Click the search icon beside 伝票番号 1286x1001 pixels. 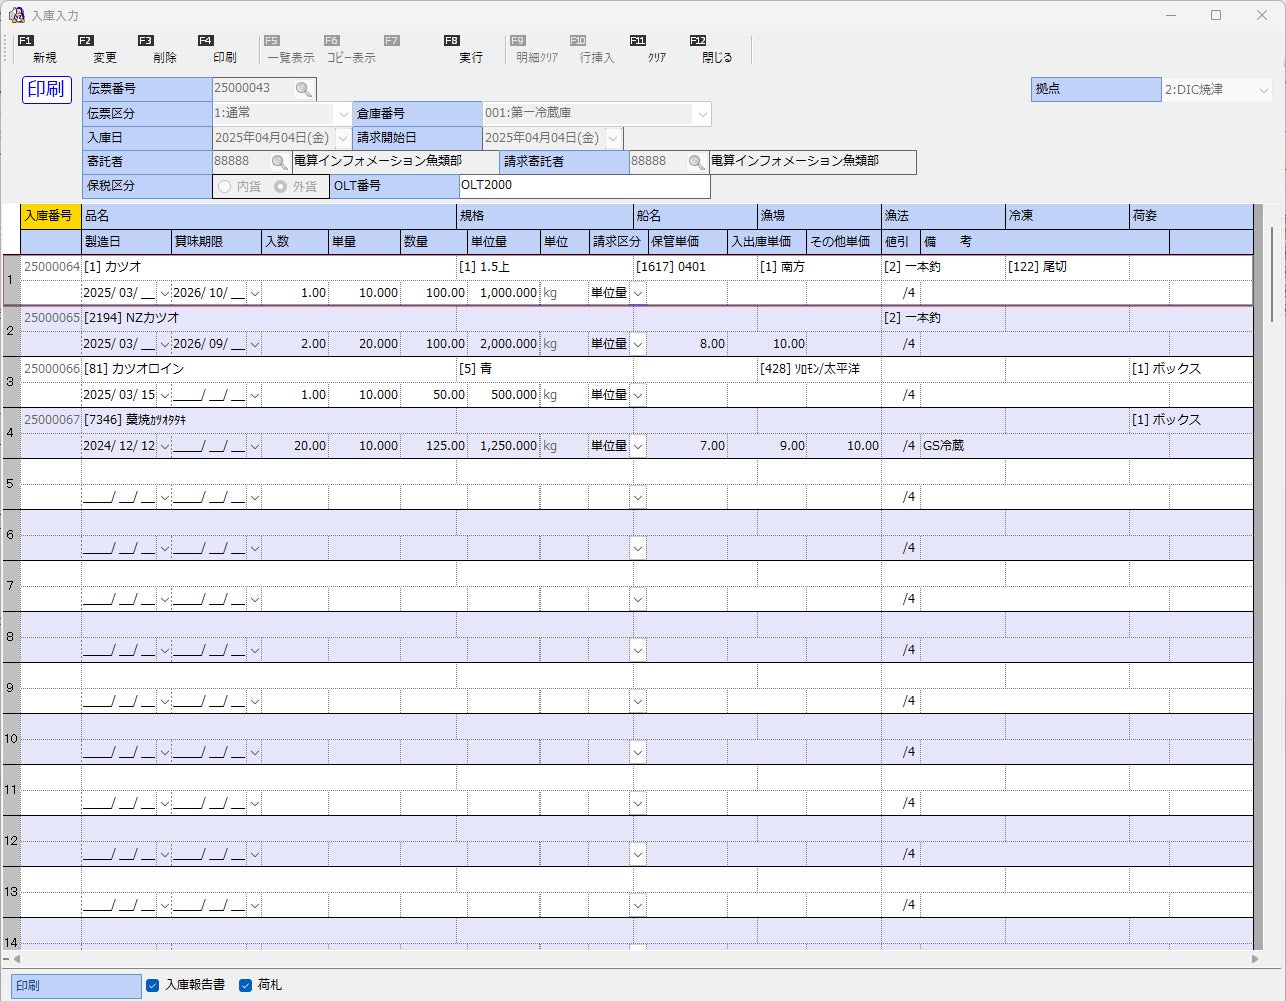(x=303, y=90)
